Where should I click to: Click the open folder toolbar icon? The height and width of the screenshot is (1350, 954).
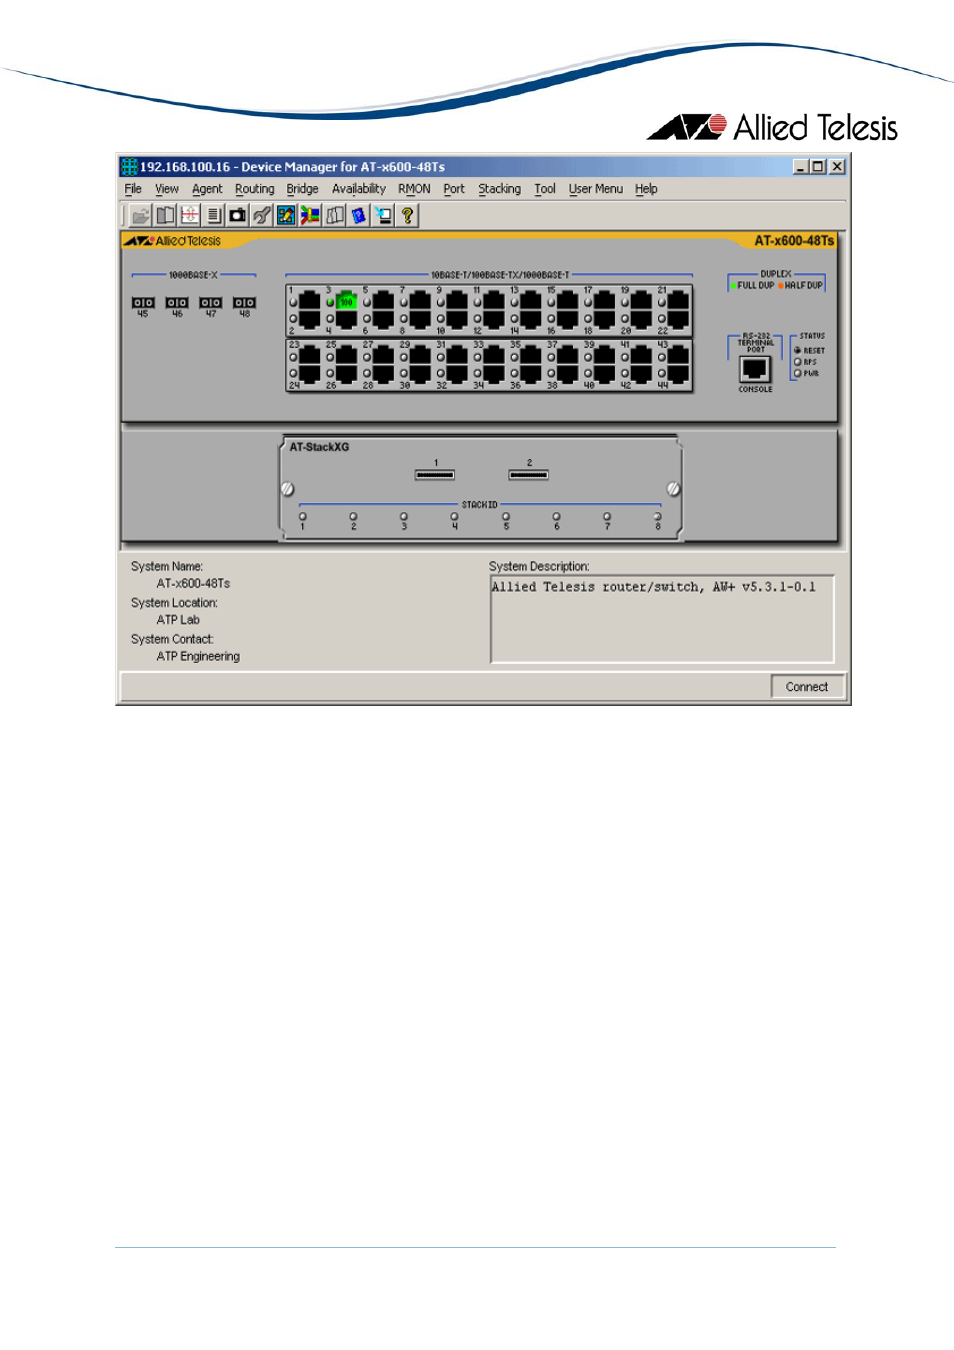tap(141, 215)
